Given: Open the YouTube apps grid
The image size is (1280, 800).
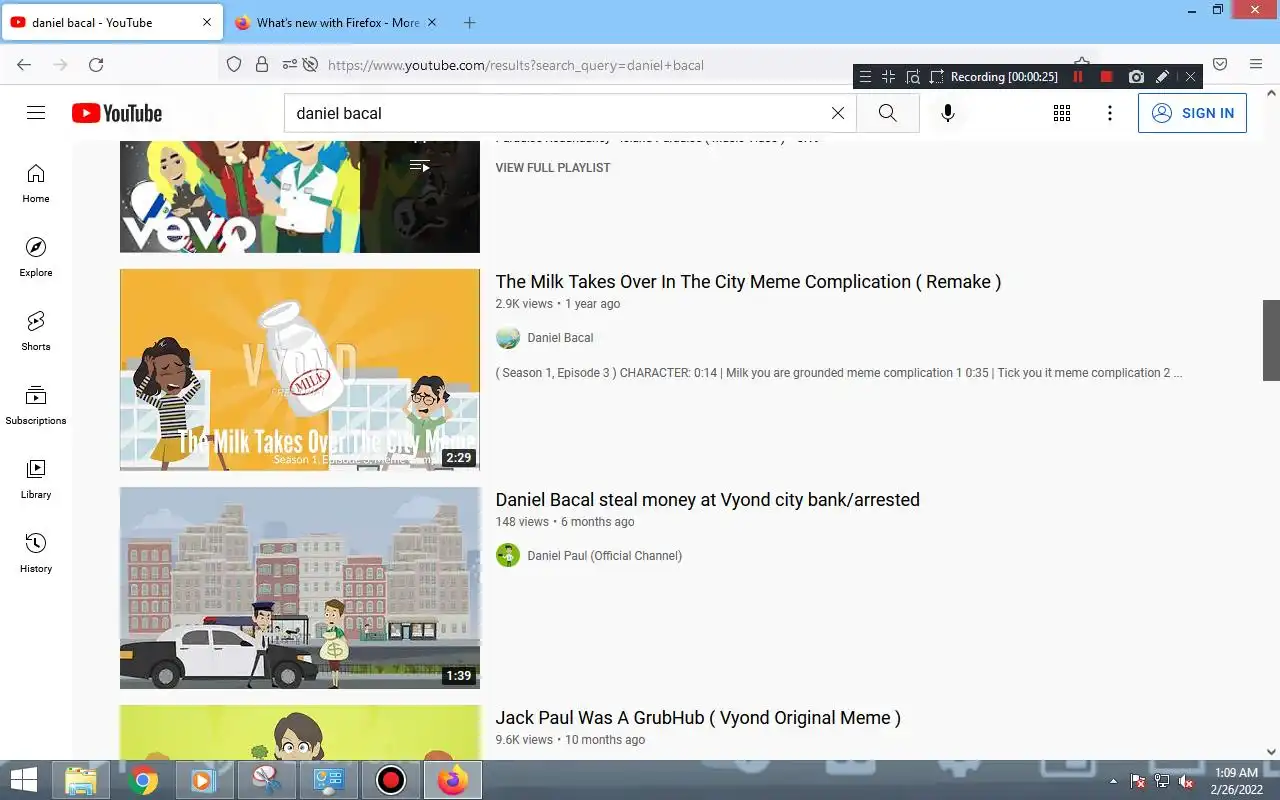Looking at the screenshot, I should tap(1062, 113).
